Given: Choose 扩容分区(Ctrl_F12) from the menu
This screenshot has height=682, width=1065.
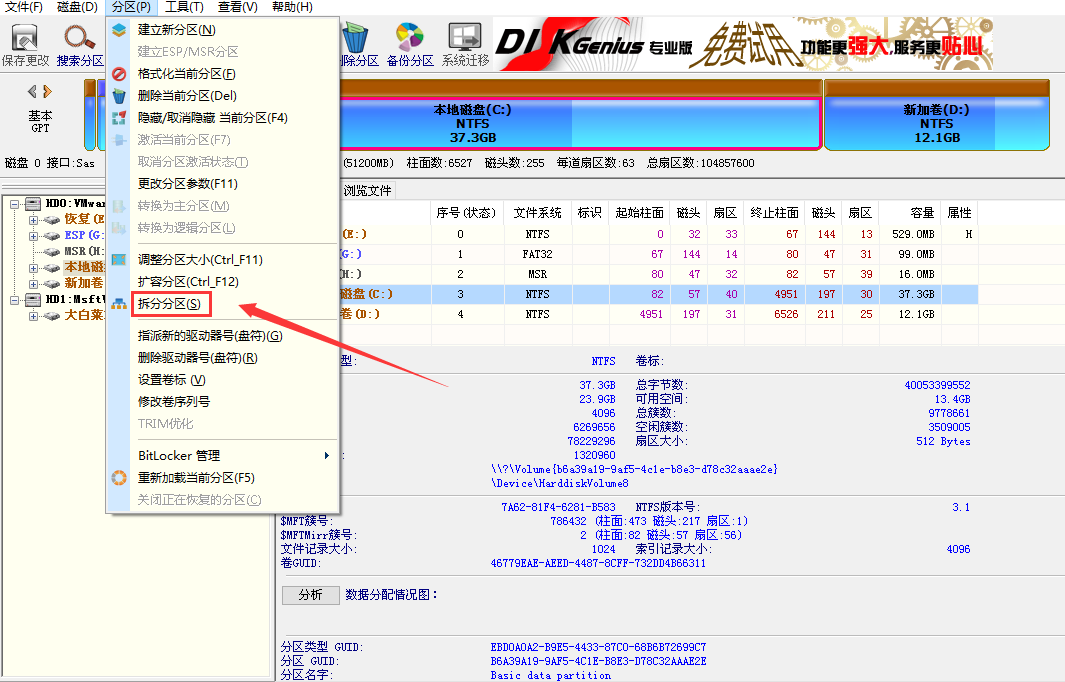Looking at the screenshot, I should point(223,282).
